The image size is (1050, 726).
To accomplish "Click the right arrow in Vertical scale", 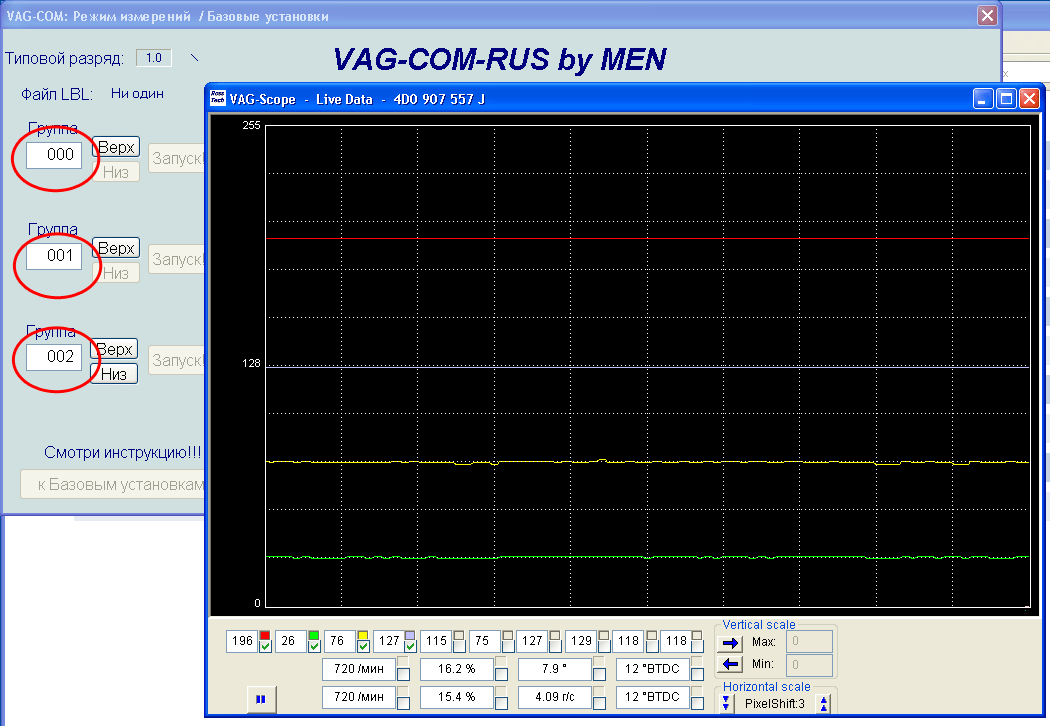I will 729,642.
